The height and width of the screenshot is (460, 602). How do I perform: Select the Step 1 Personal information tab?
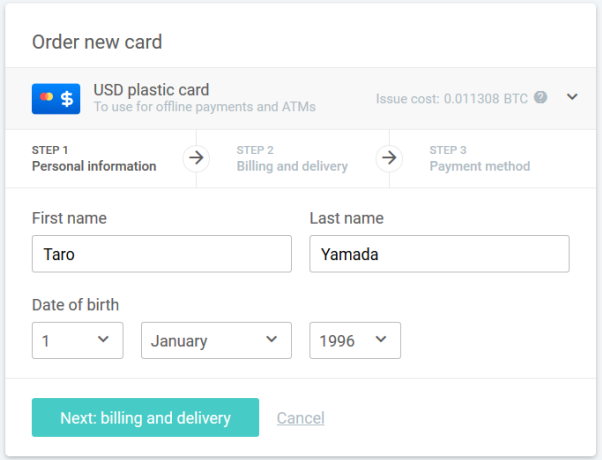(94, 159)
